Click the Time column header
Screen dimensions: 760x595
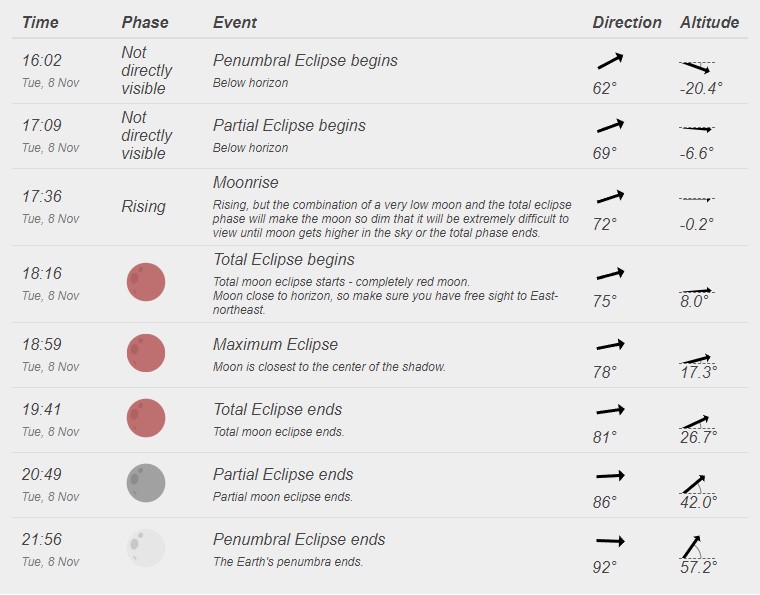40,22
